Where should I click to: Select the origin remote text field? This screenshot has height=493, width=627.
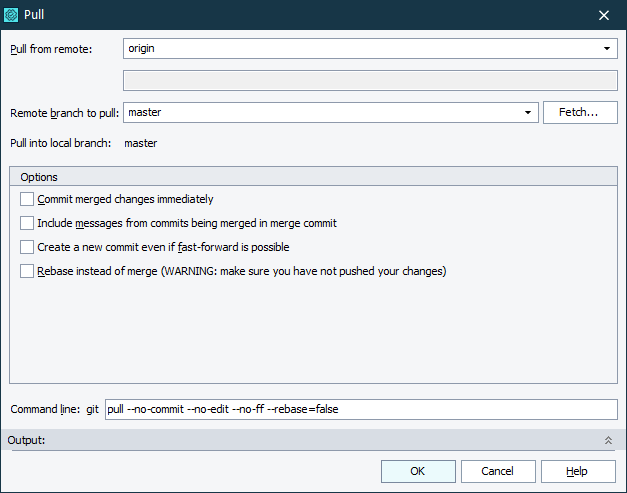point(360,48)
